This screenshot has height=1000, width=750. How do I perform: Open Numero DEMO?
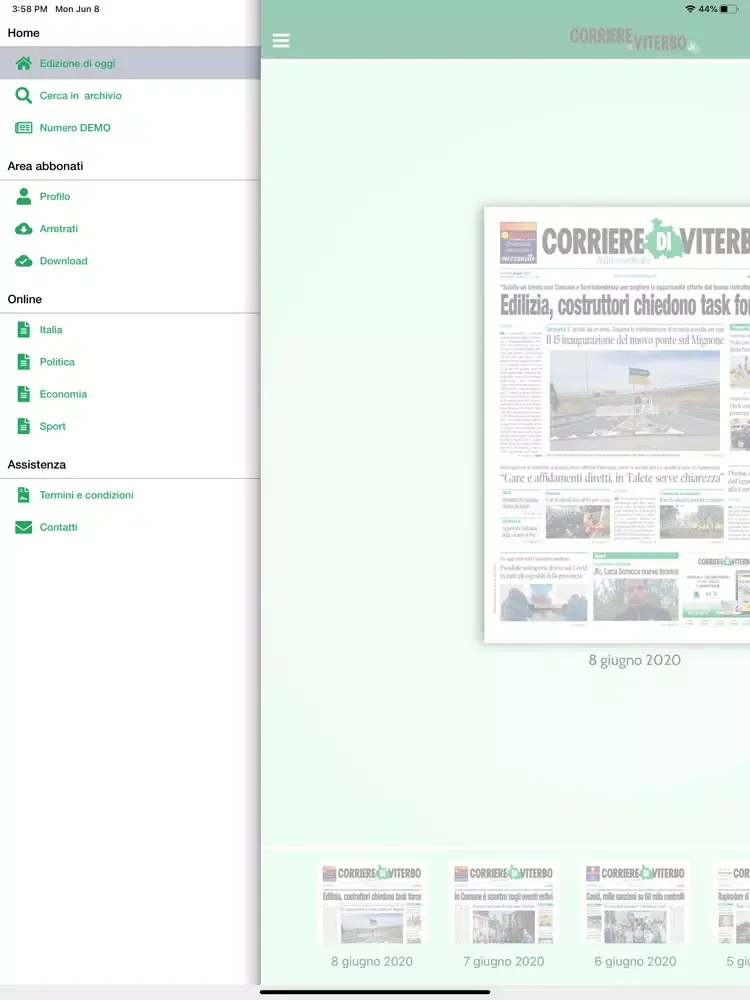(x=130, y=128)
